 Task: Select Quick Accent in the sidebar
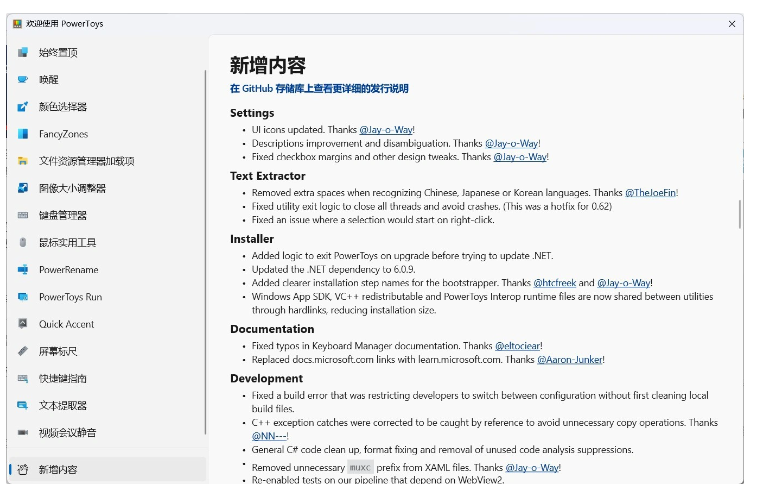(66, 324)
